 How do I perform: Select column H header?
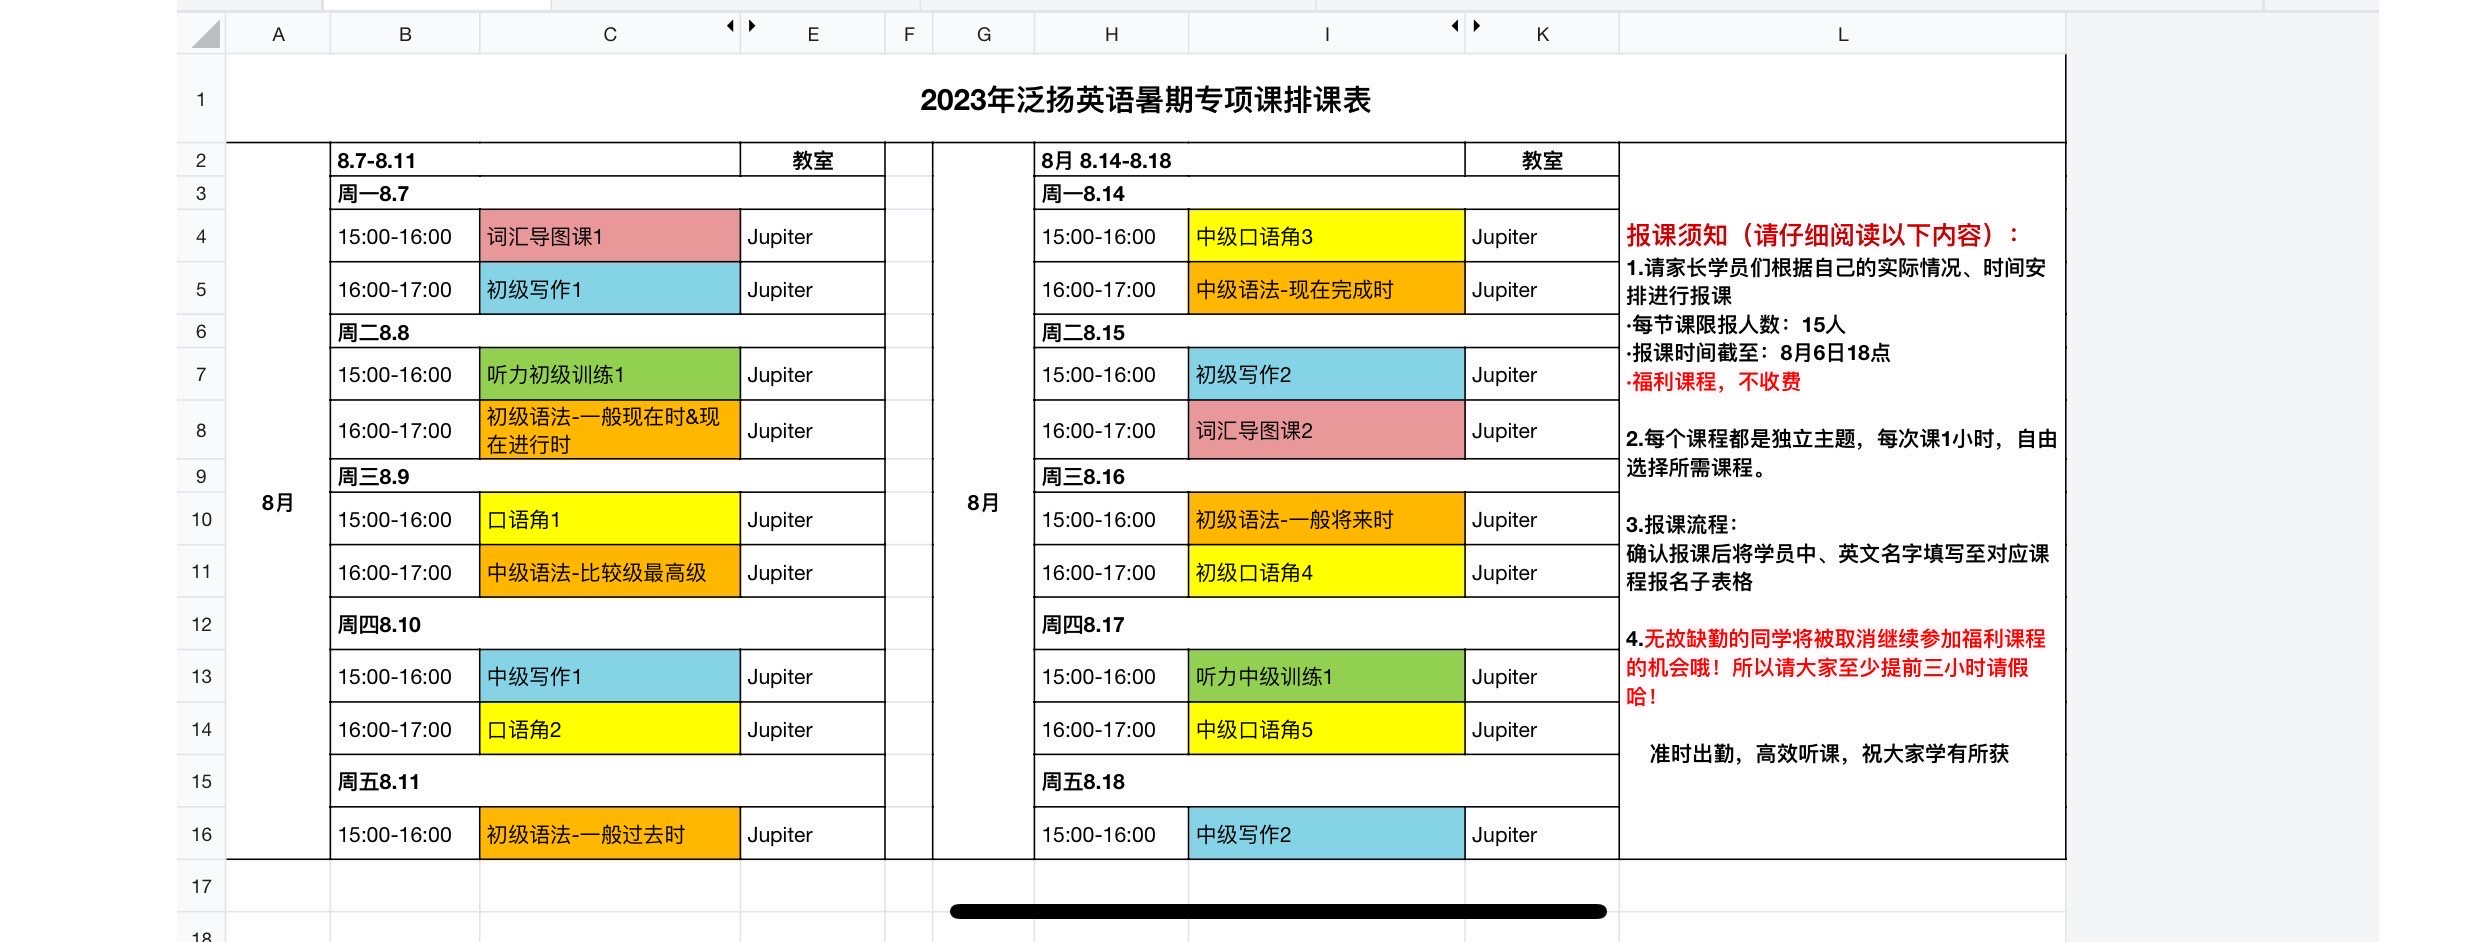1111,35
